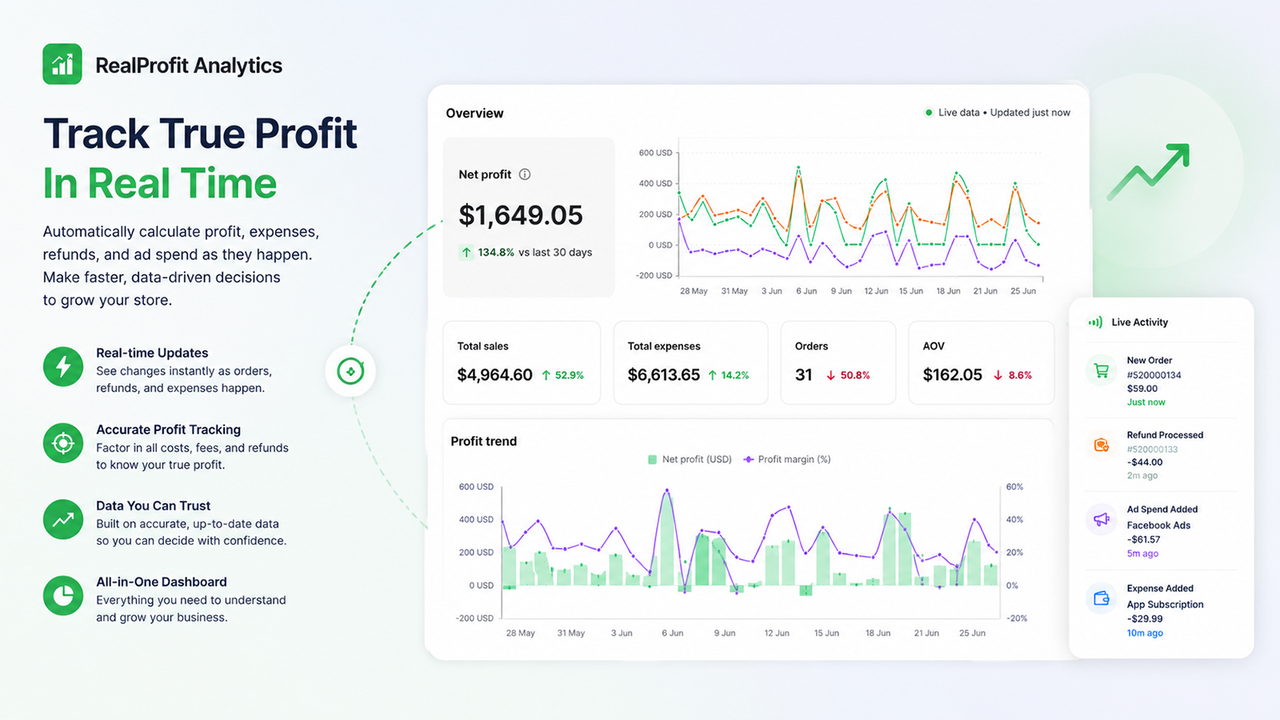Click the Facebook Ads entry text
This screenshot has width=1280, height=720.
click(1159, 525)
